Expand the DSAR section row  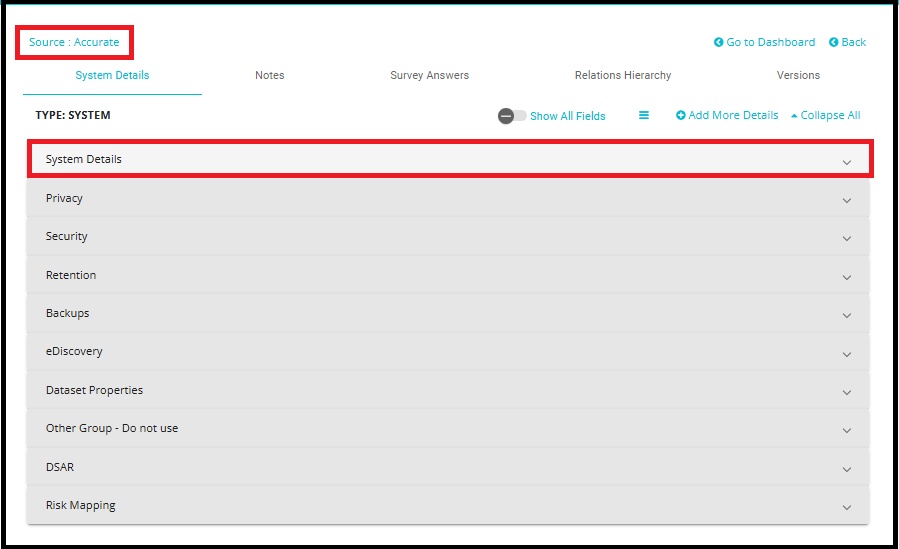tap(447, 467)
